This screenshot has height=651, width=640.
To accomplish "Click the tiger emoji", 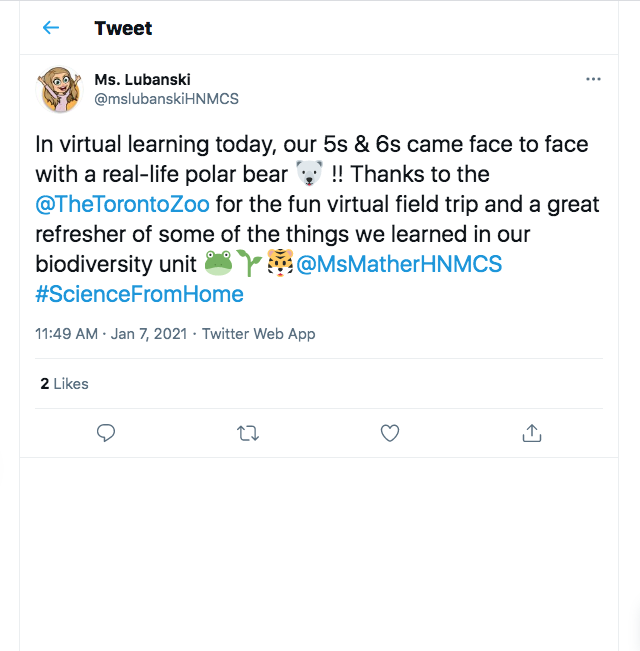I will click(x=280, y=263).
